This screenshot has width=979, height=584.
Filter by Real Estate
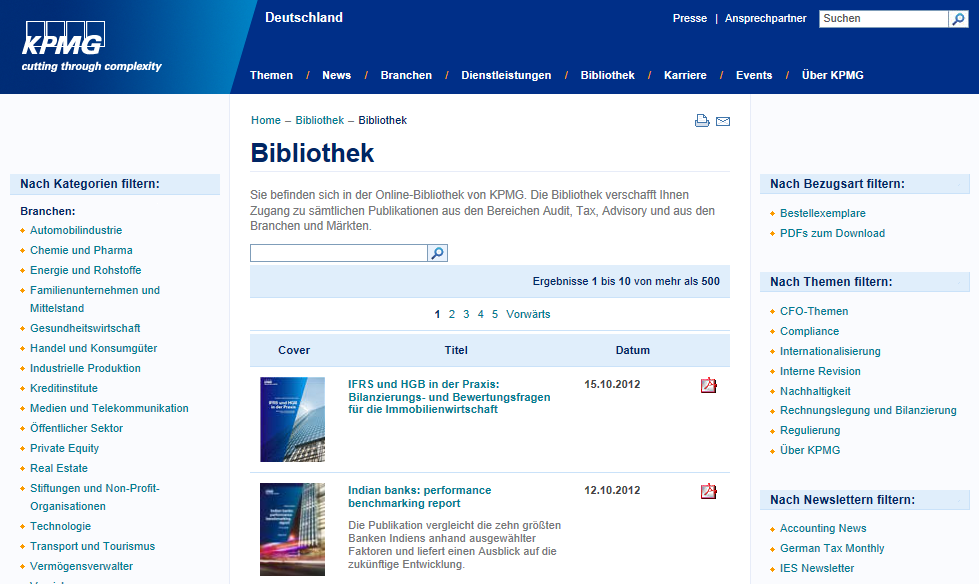pos(59,468)
